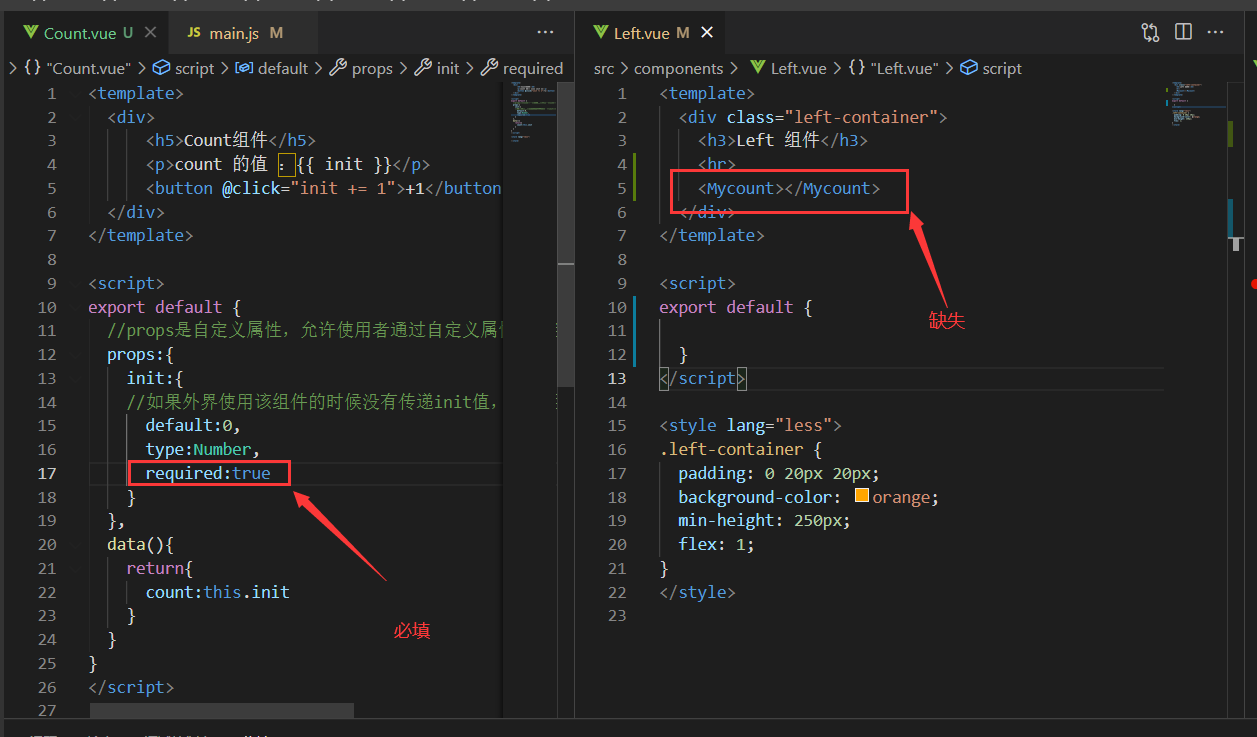Close the Left.vue tab

(707, 33)
